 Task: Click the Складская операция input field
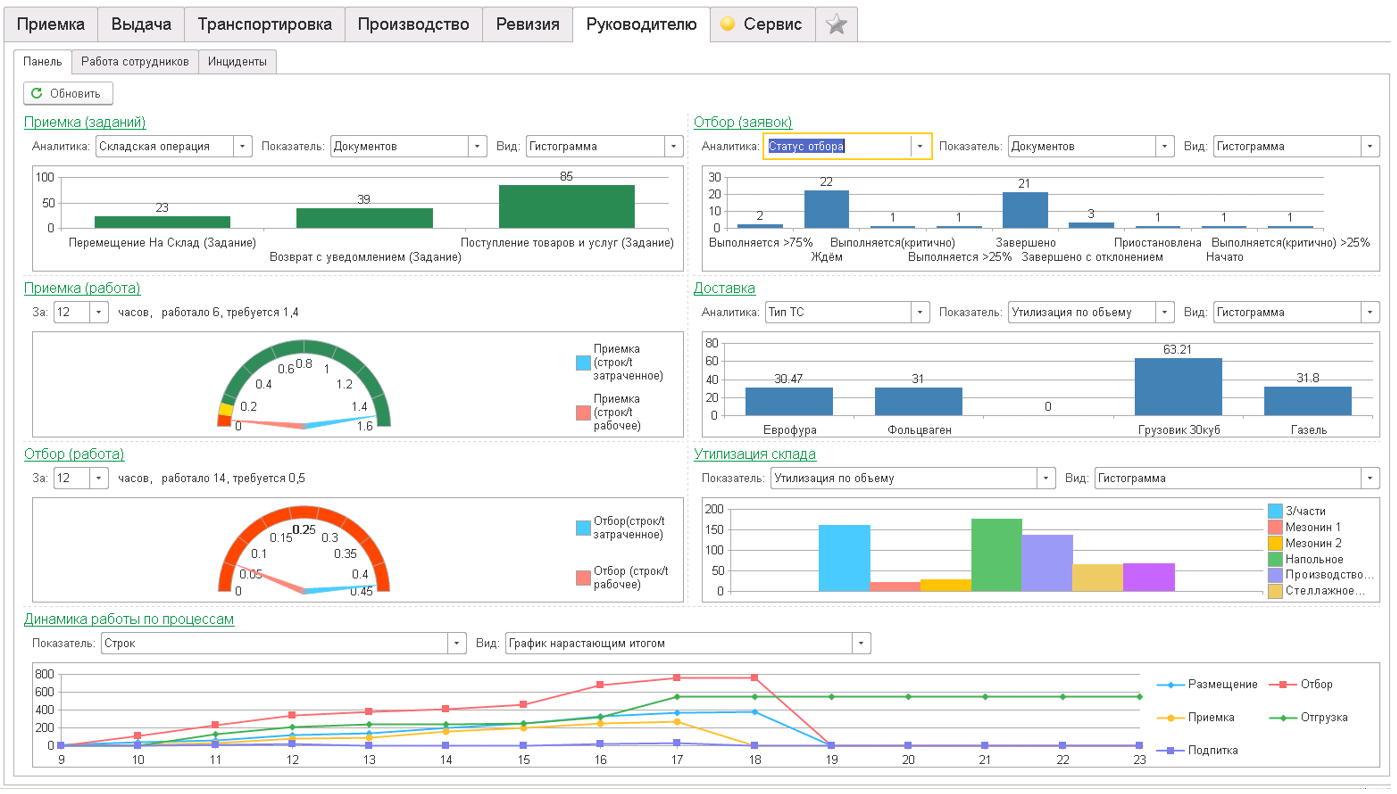tap(165, 146)
